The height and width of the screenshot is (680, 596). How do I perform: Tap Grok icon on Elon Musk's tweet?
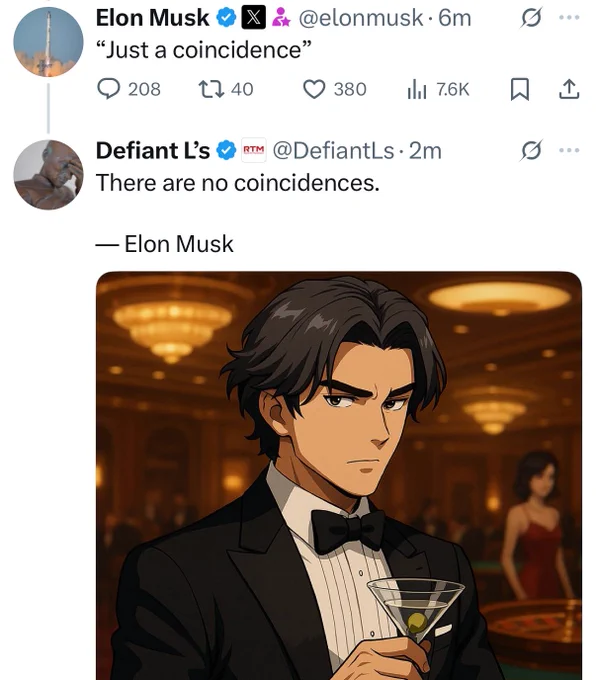point(531,18)
